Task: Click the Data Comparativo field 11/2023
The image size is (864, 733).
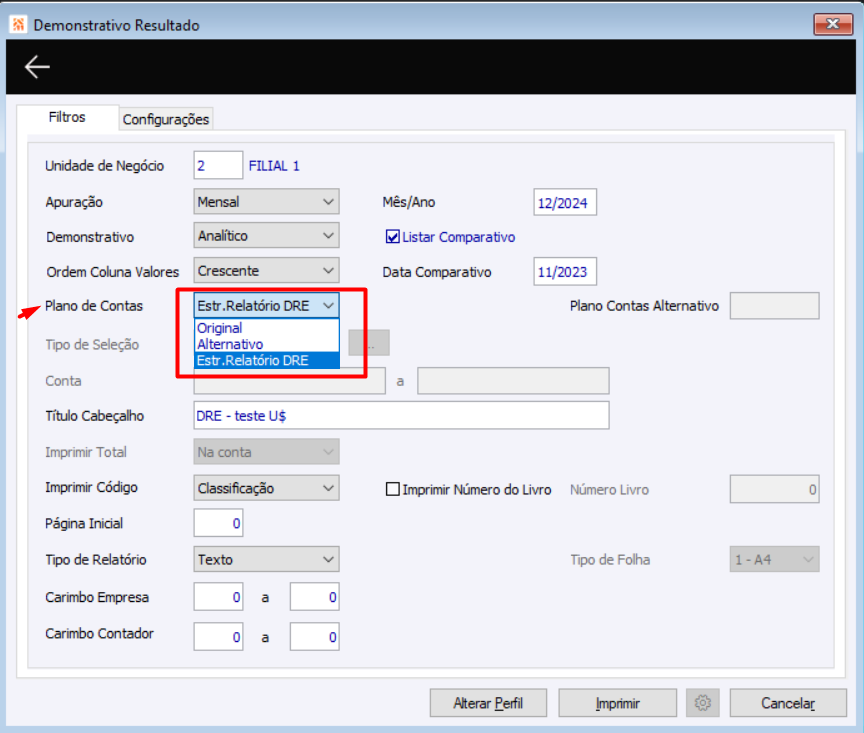Action: point(565,271)
